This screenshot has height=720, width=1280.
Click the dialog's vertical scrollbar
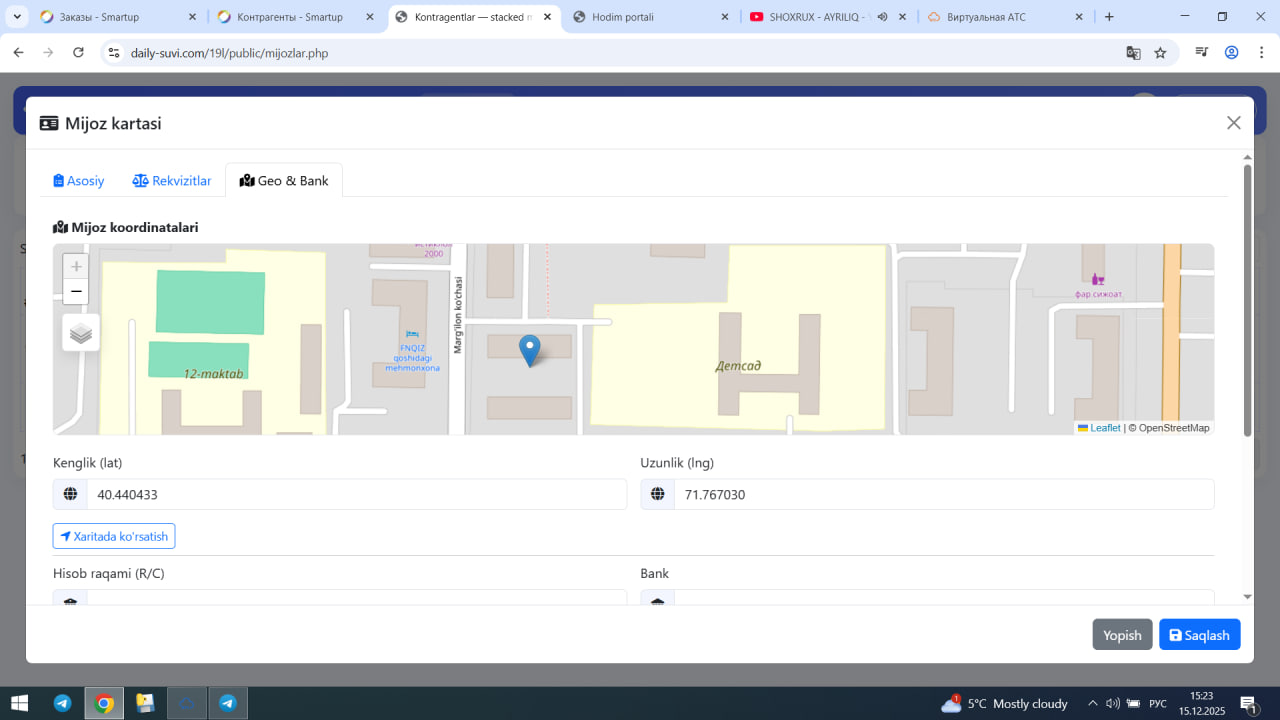pyautogui.click(x=1247, y=300)
